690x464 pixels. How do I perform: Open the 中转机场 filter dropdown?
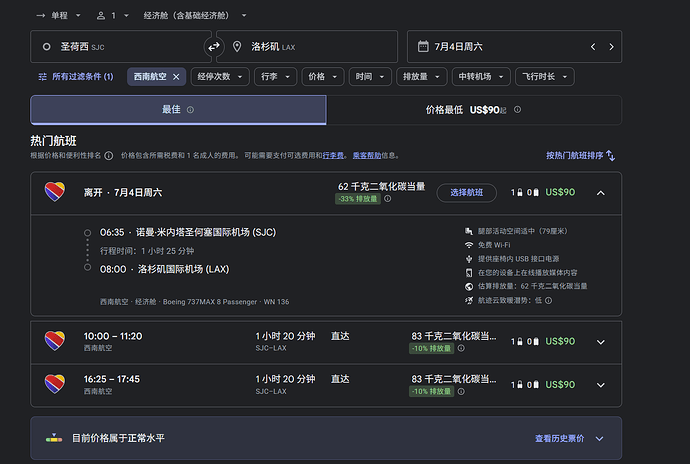pos(481,77)
